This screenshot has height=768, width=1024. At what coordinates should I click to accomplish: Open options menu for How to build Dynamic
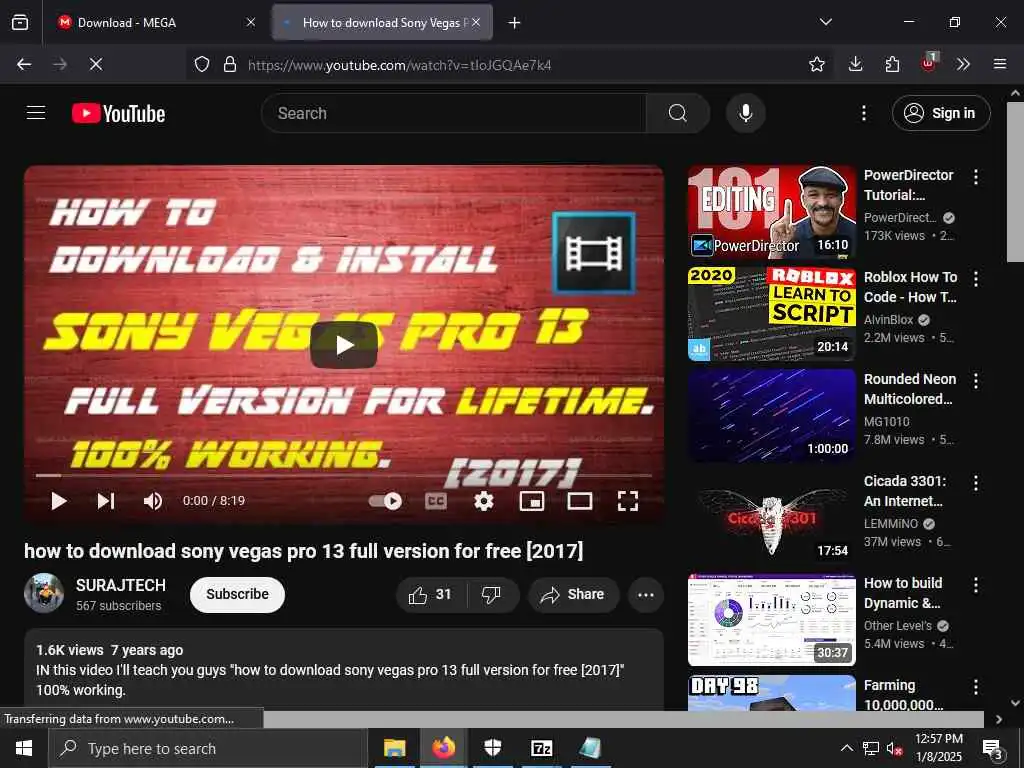tap(976, 584)
